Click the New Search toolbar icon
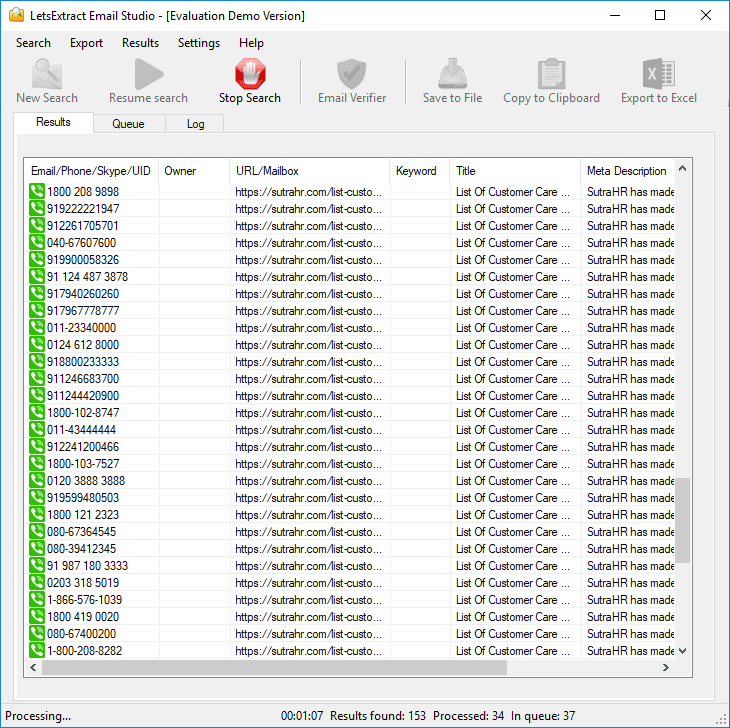Screen dimensions: 730x728 [47, 74]
